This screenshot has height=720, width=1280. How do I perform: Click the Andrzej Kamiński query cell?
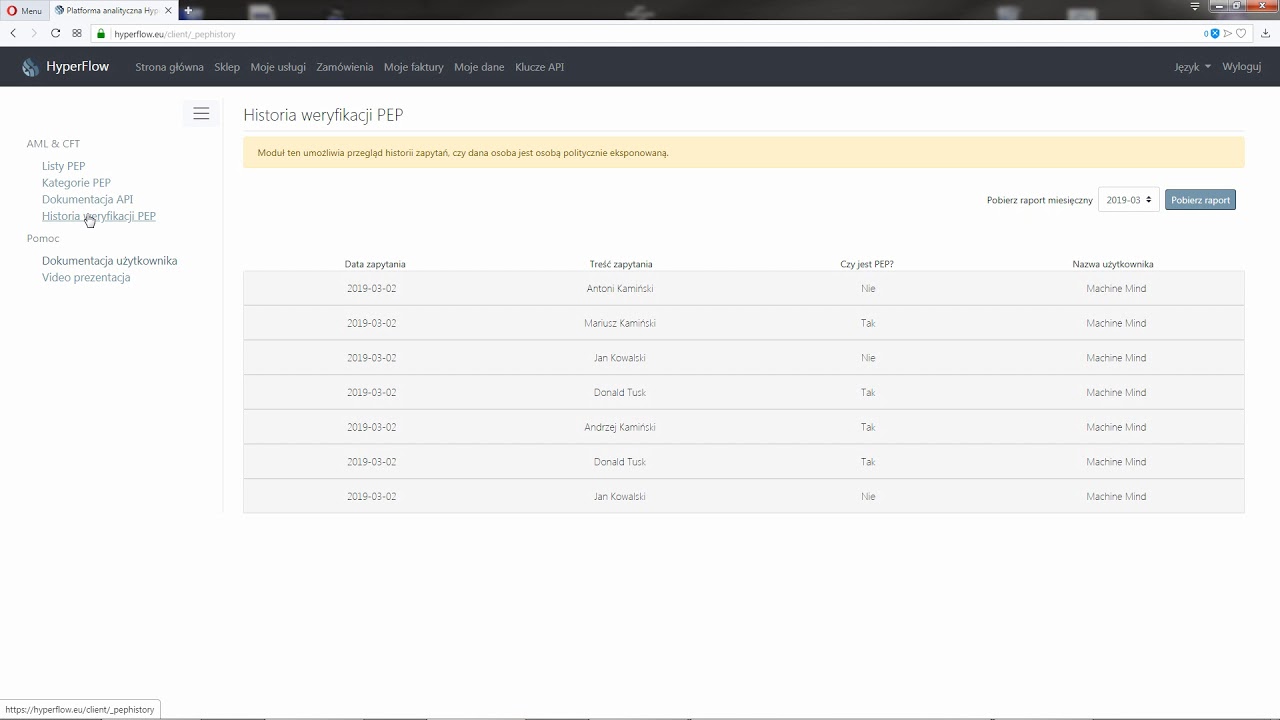(620, 427)
